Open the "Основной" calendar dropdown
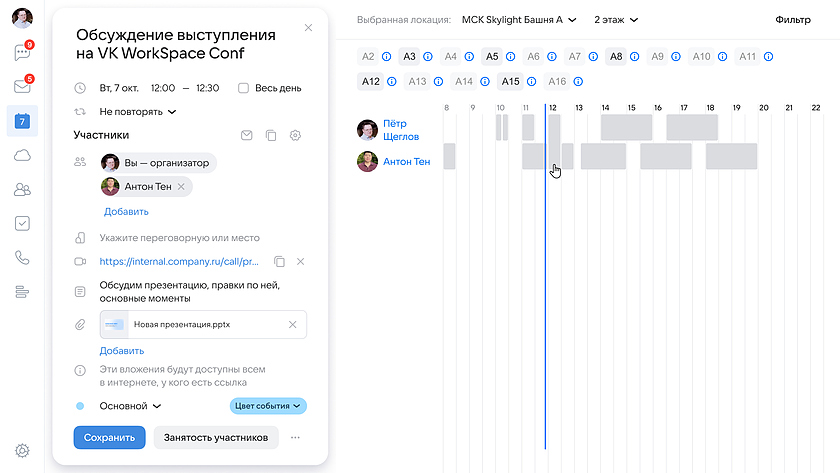Image resolution: width=840 pixels, height=473 pixels. point(130,406)
